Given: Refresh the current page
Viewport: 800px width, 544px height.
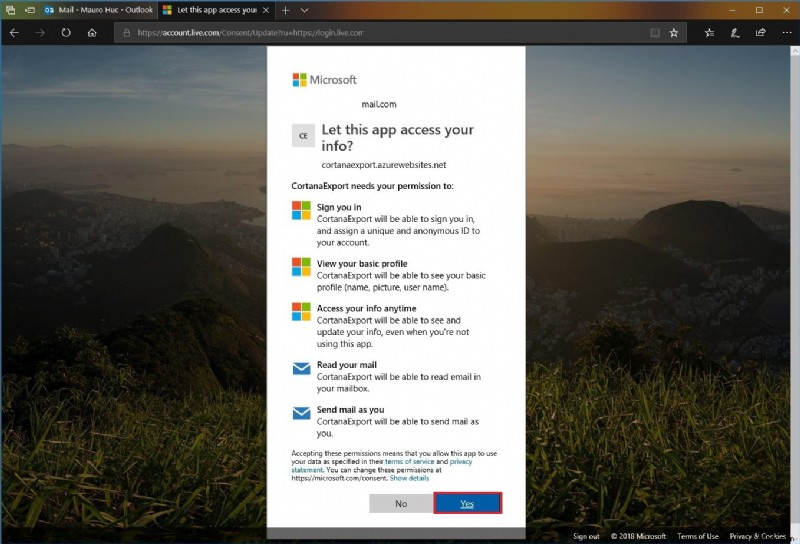Looking at the screenshot, I should click(66, 33).
